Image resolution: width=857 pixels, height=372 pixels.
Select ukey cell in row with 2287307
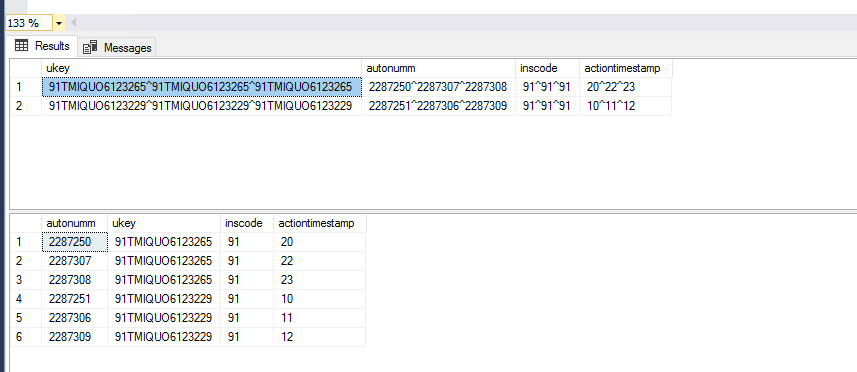164,261
